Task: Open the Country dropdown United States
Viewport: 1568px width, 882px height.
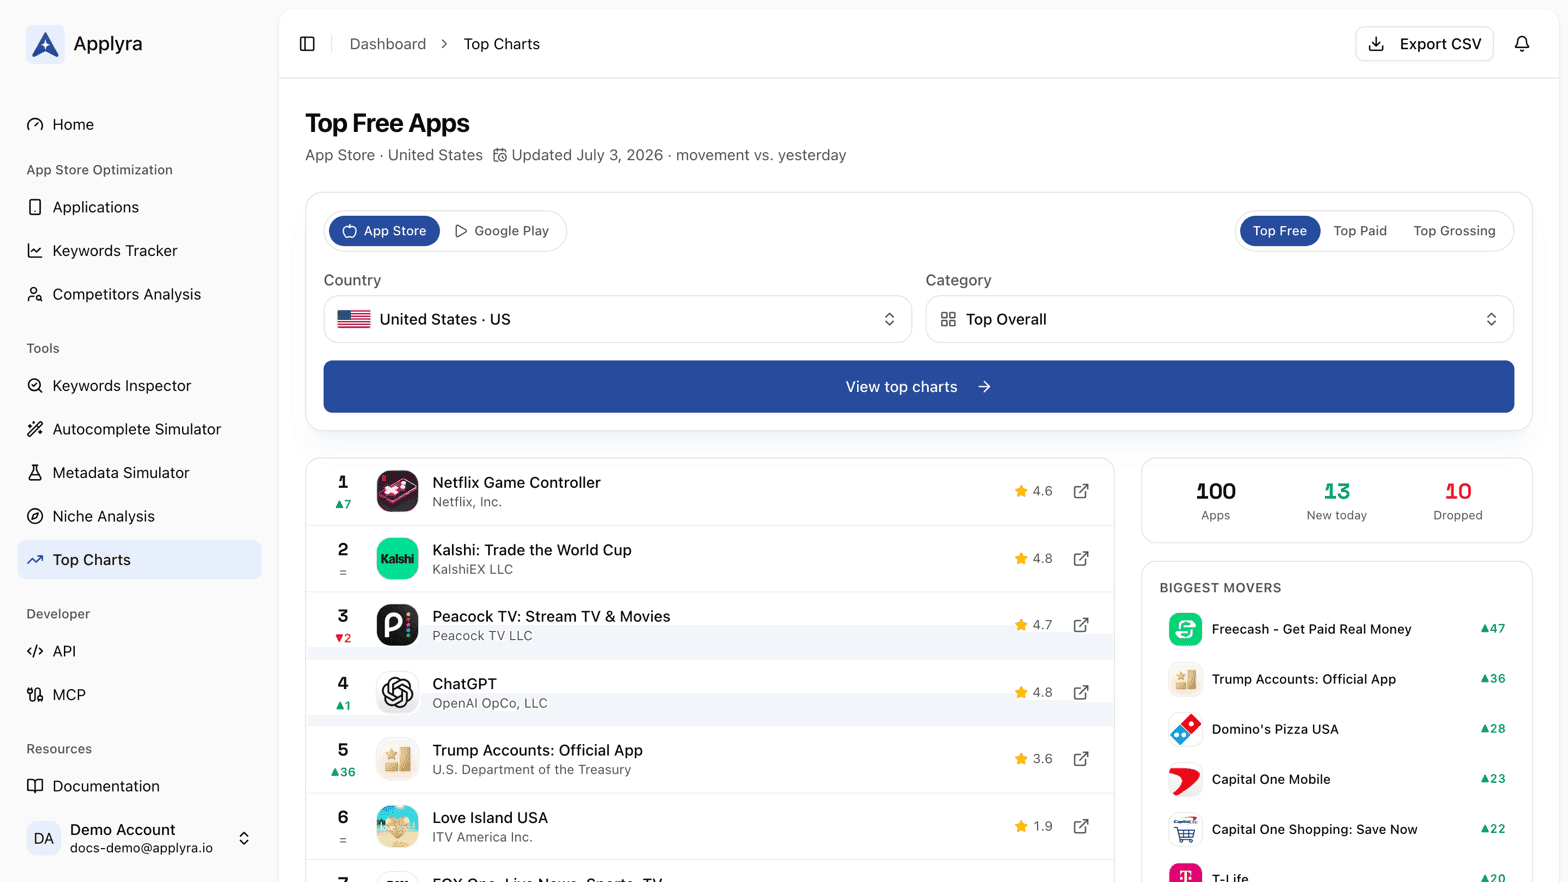Action: coord(617,319)
